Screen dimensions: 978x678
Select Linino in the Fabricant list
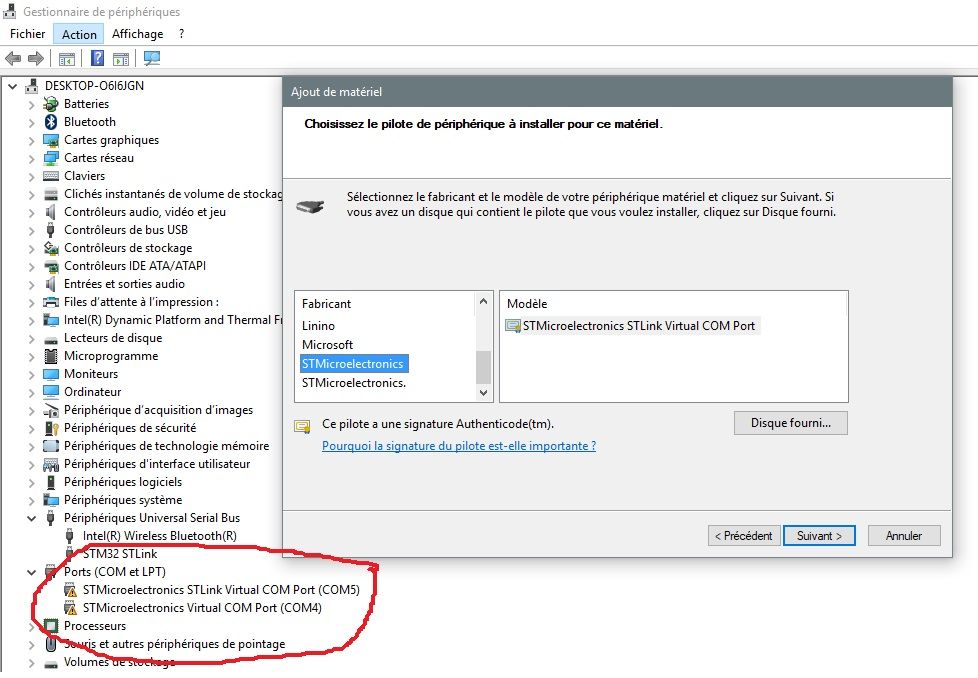tap(318, 326)
